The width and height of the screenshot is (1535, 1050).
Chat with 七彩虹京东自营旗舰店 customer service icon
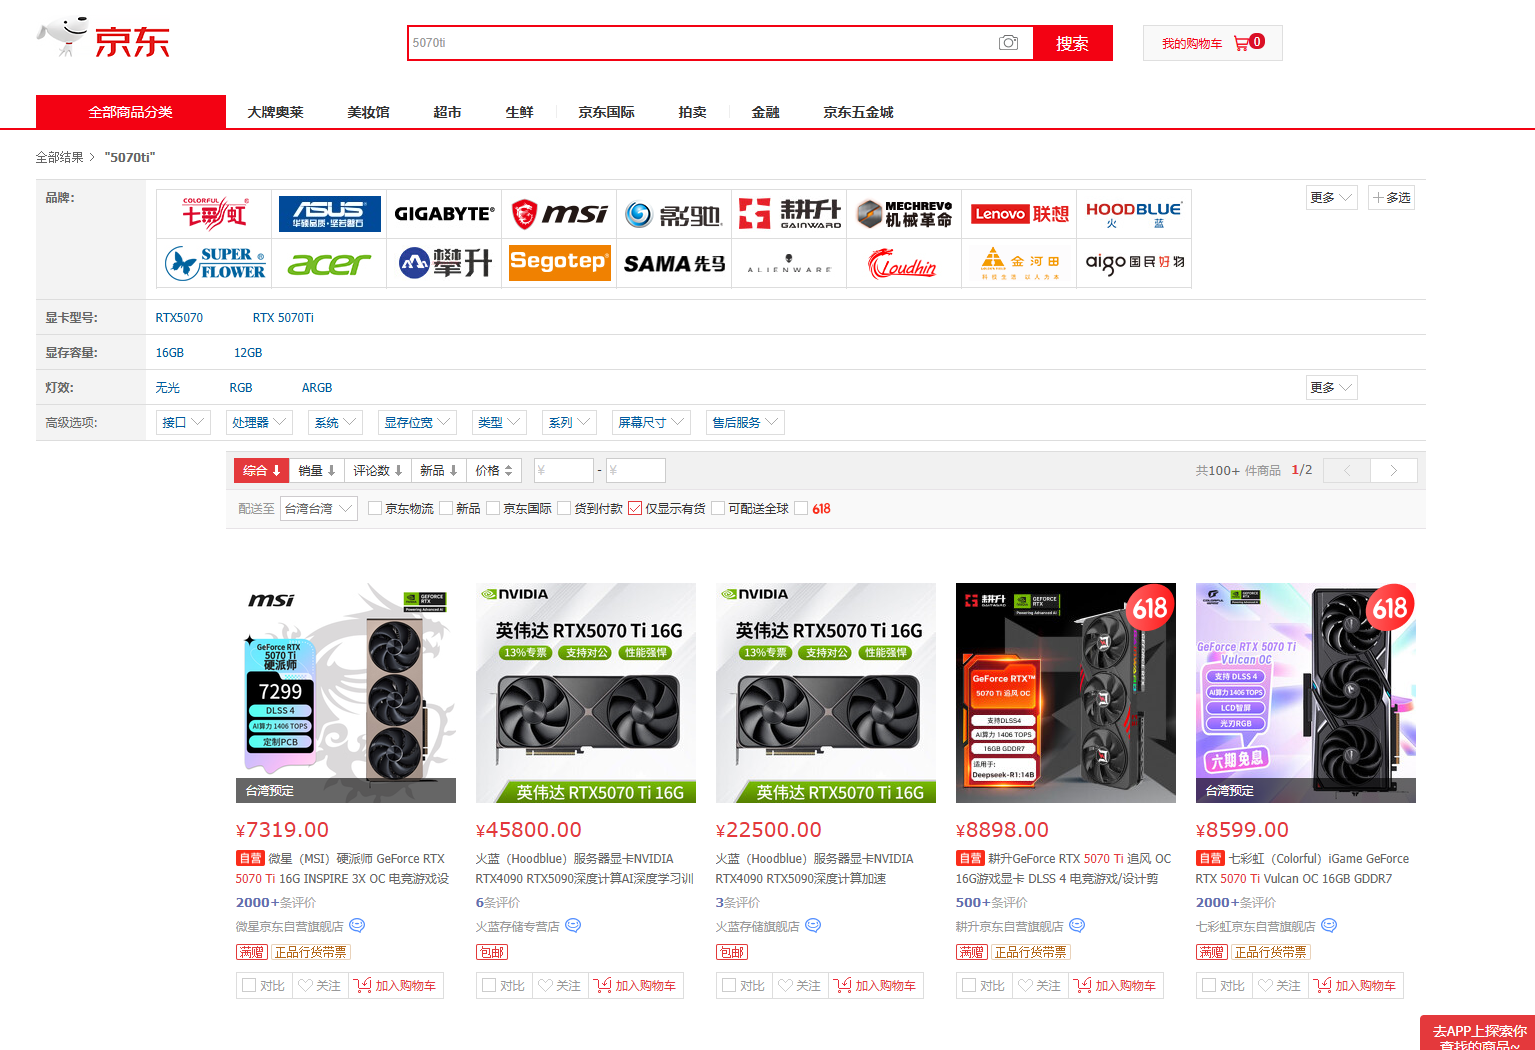pyautogui.click(x=1329, y=926)
